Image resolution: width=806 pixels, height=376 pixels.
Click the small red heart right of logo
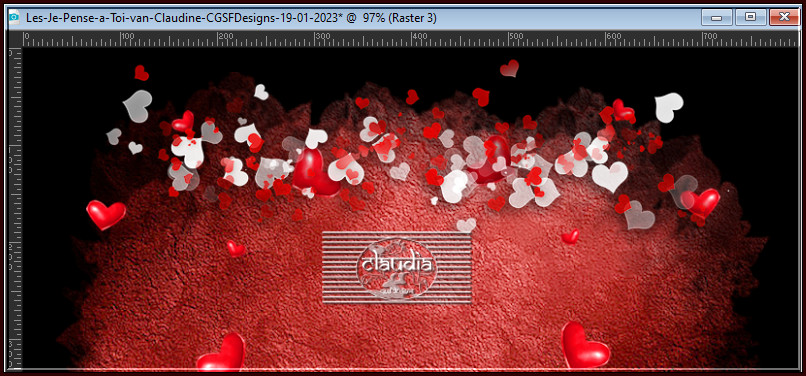point(570,237)
